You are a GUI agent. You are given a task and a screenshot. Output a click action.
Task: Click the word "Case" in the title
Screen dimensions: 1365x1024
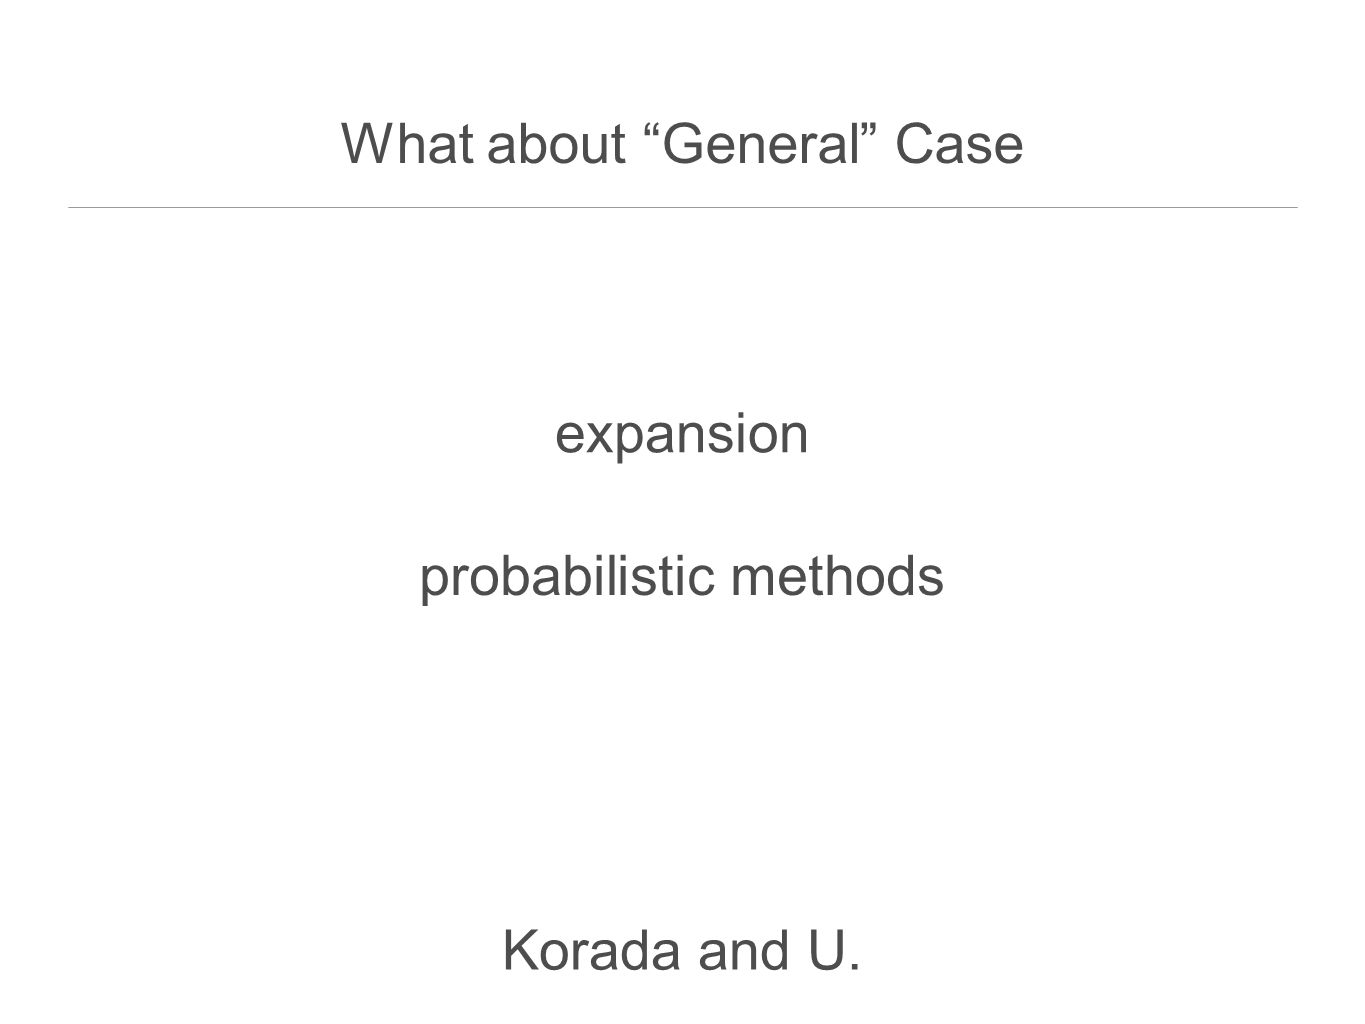tap(959, 144)
